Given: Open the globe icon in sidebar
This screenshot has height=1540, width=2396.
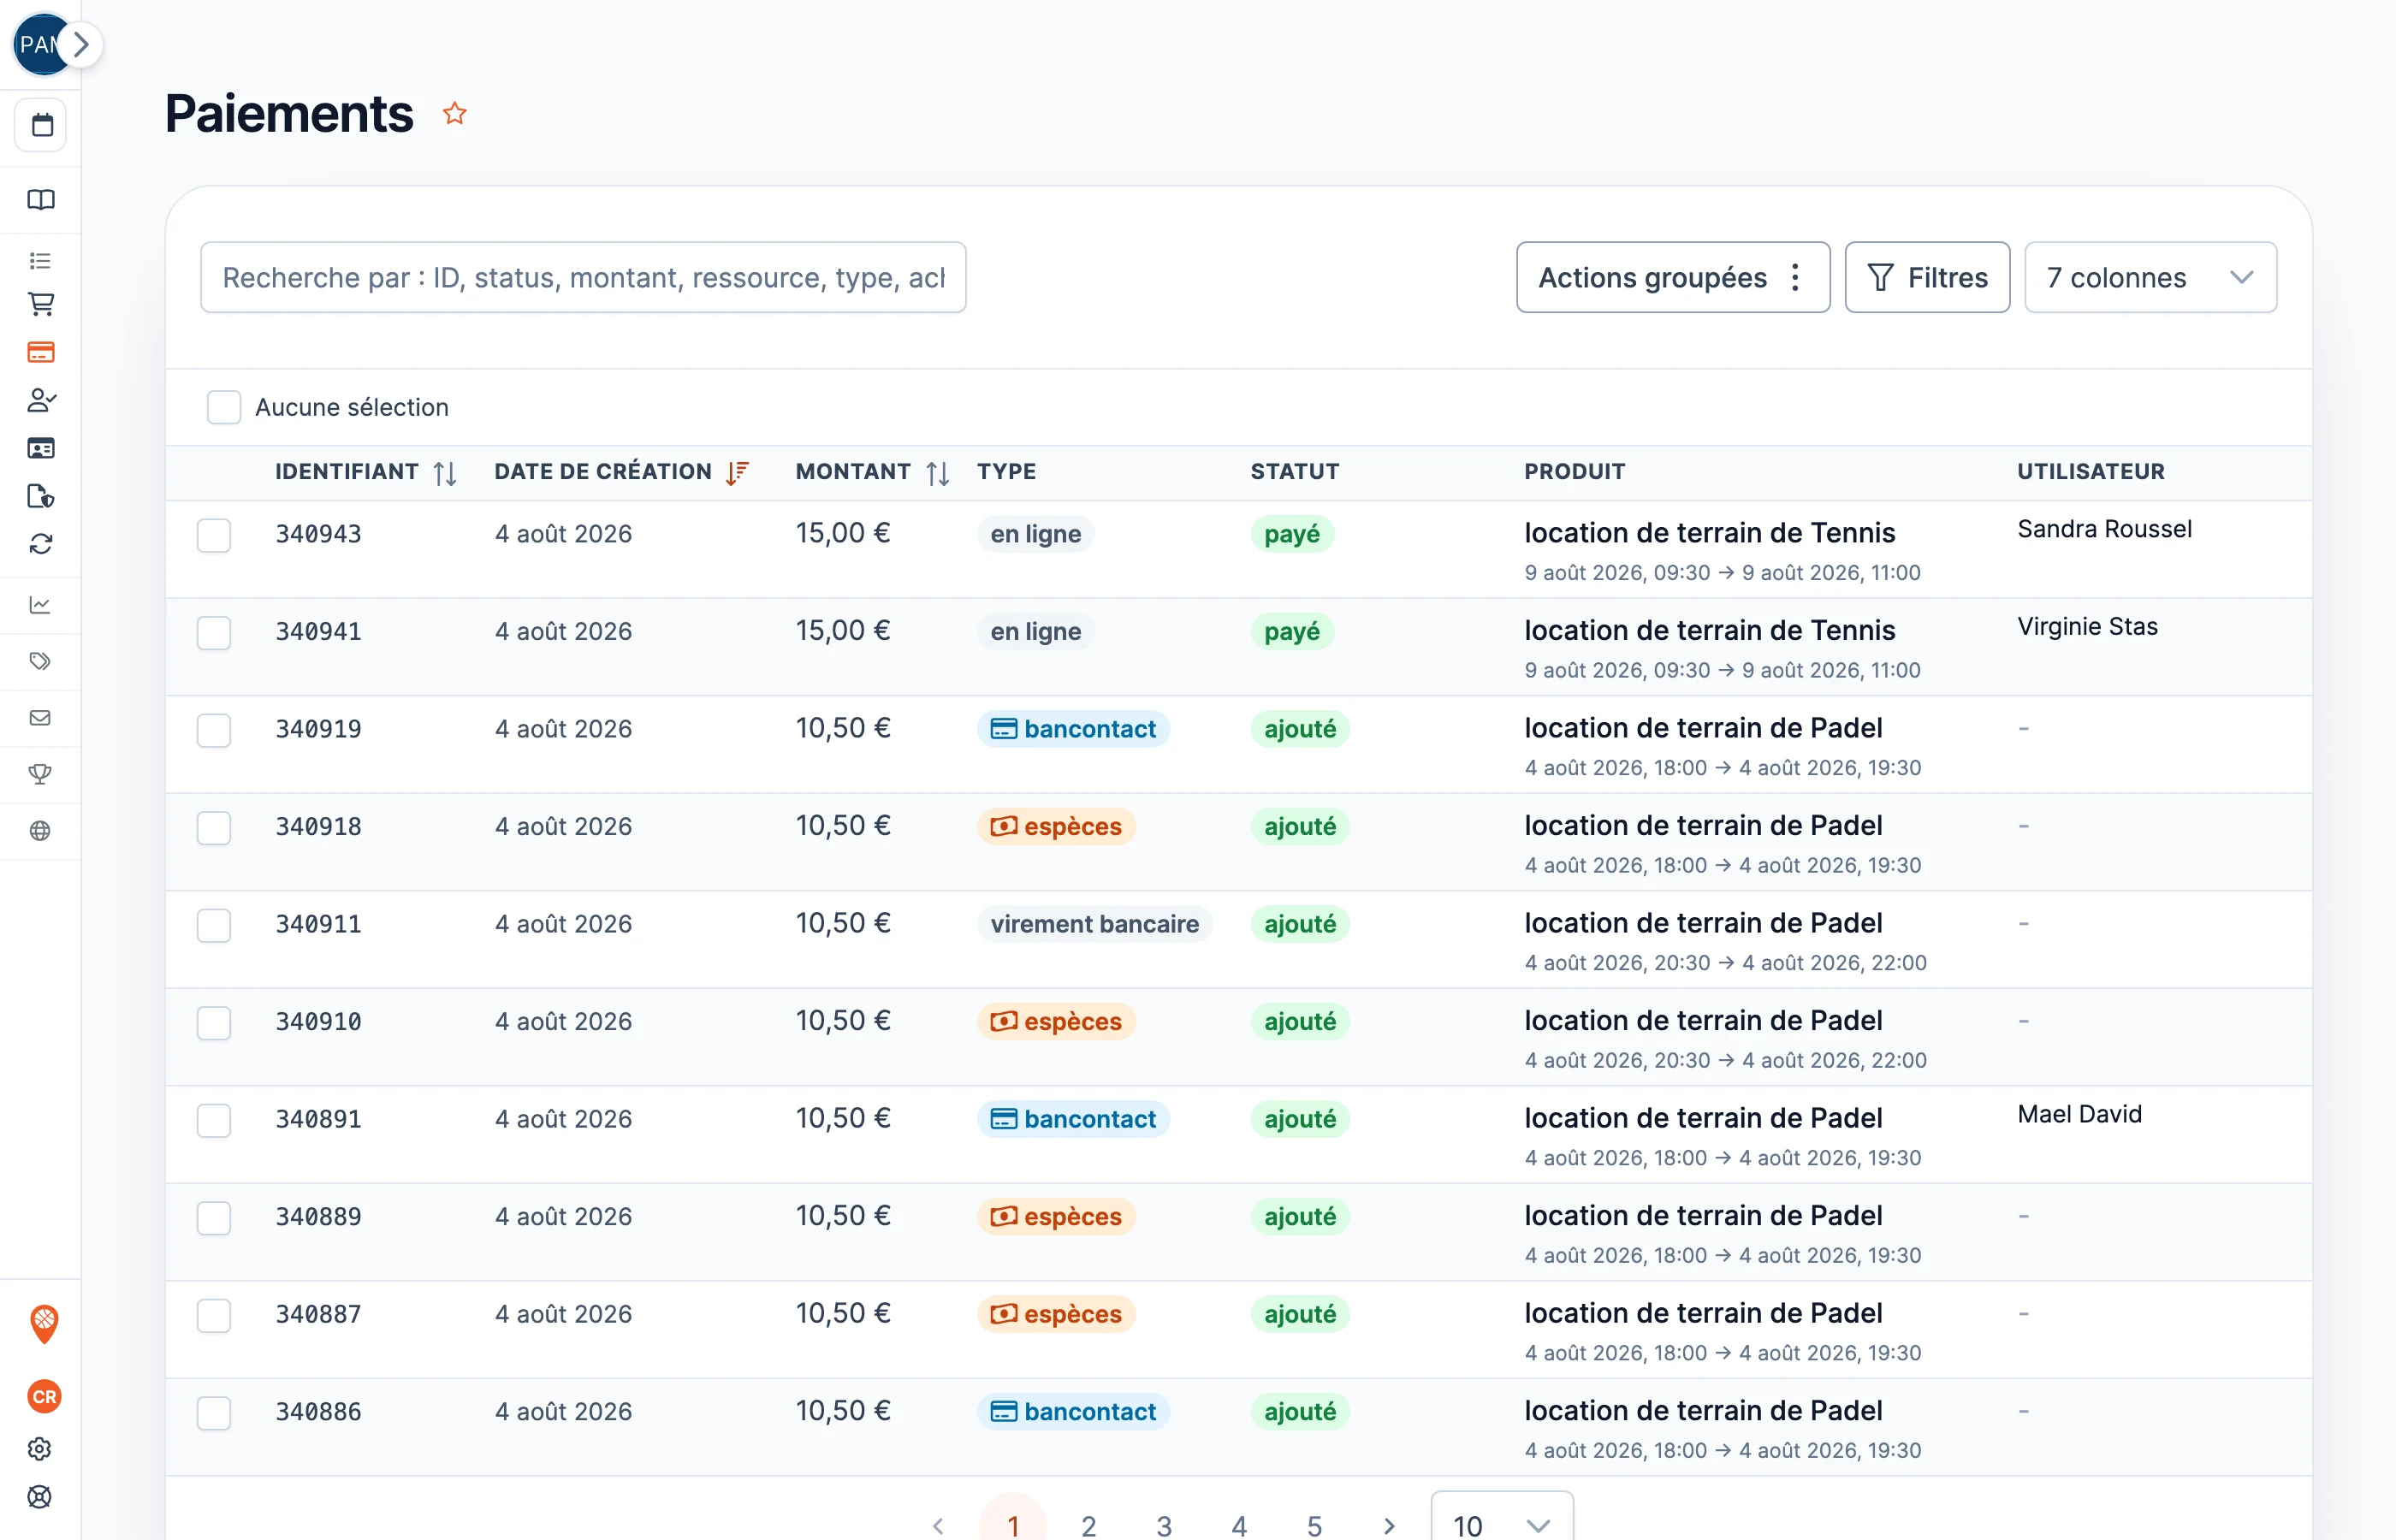Looking at the screenshot, I should [41, 831].
